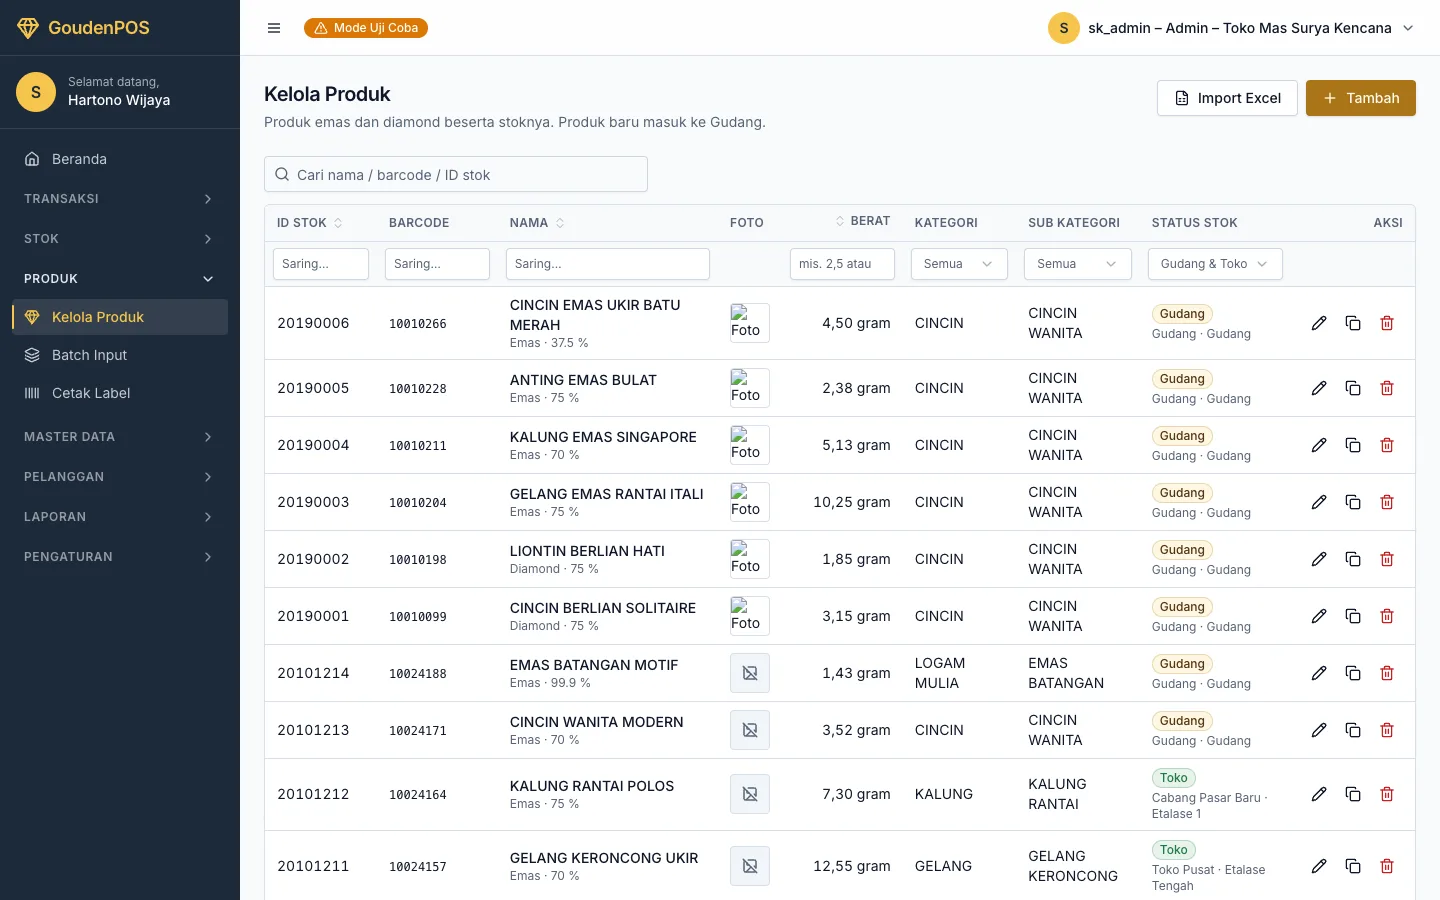Collapse PRODUK sidebar section
The width and height of the screenshot is (1440, 900).
[x=120, y=279]
